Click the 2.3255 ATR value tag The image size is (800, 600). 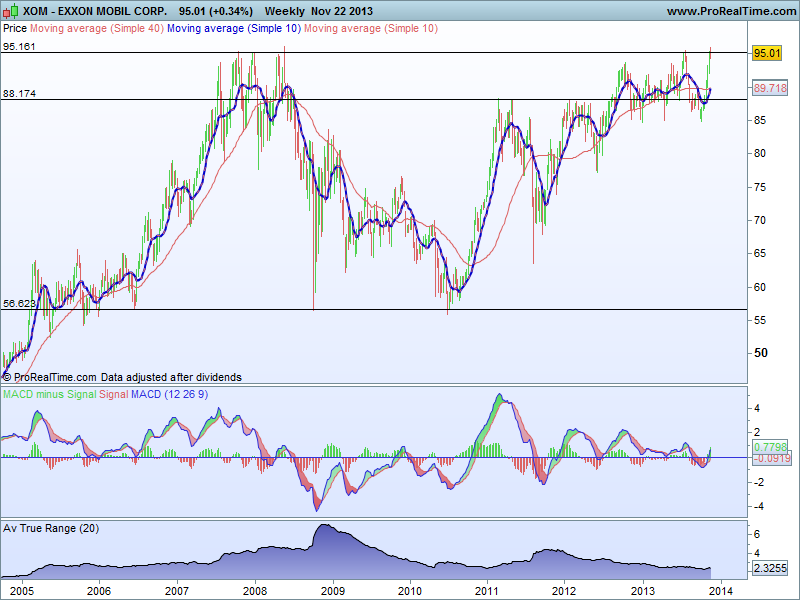pyautogui.click(x=770, y=568)
